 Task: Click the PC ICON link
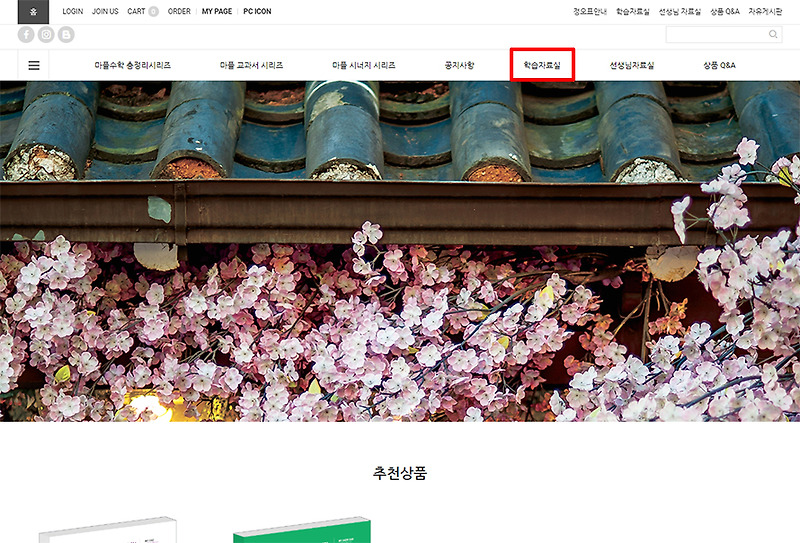point(257,11)
